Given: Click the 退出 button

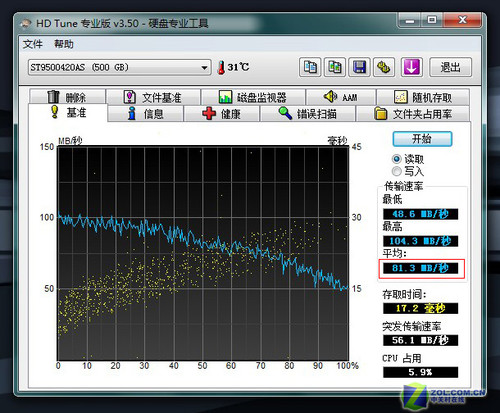Looking at the screenshot, I should (x=451, y=67).
